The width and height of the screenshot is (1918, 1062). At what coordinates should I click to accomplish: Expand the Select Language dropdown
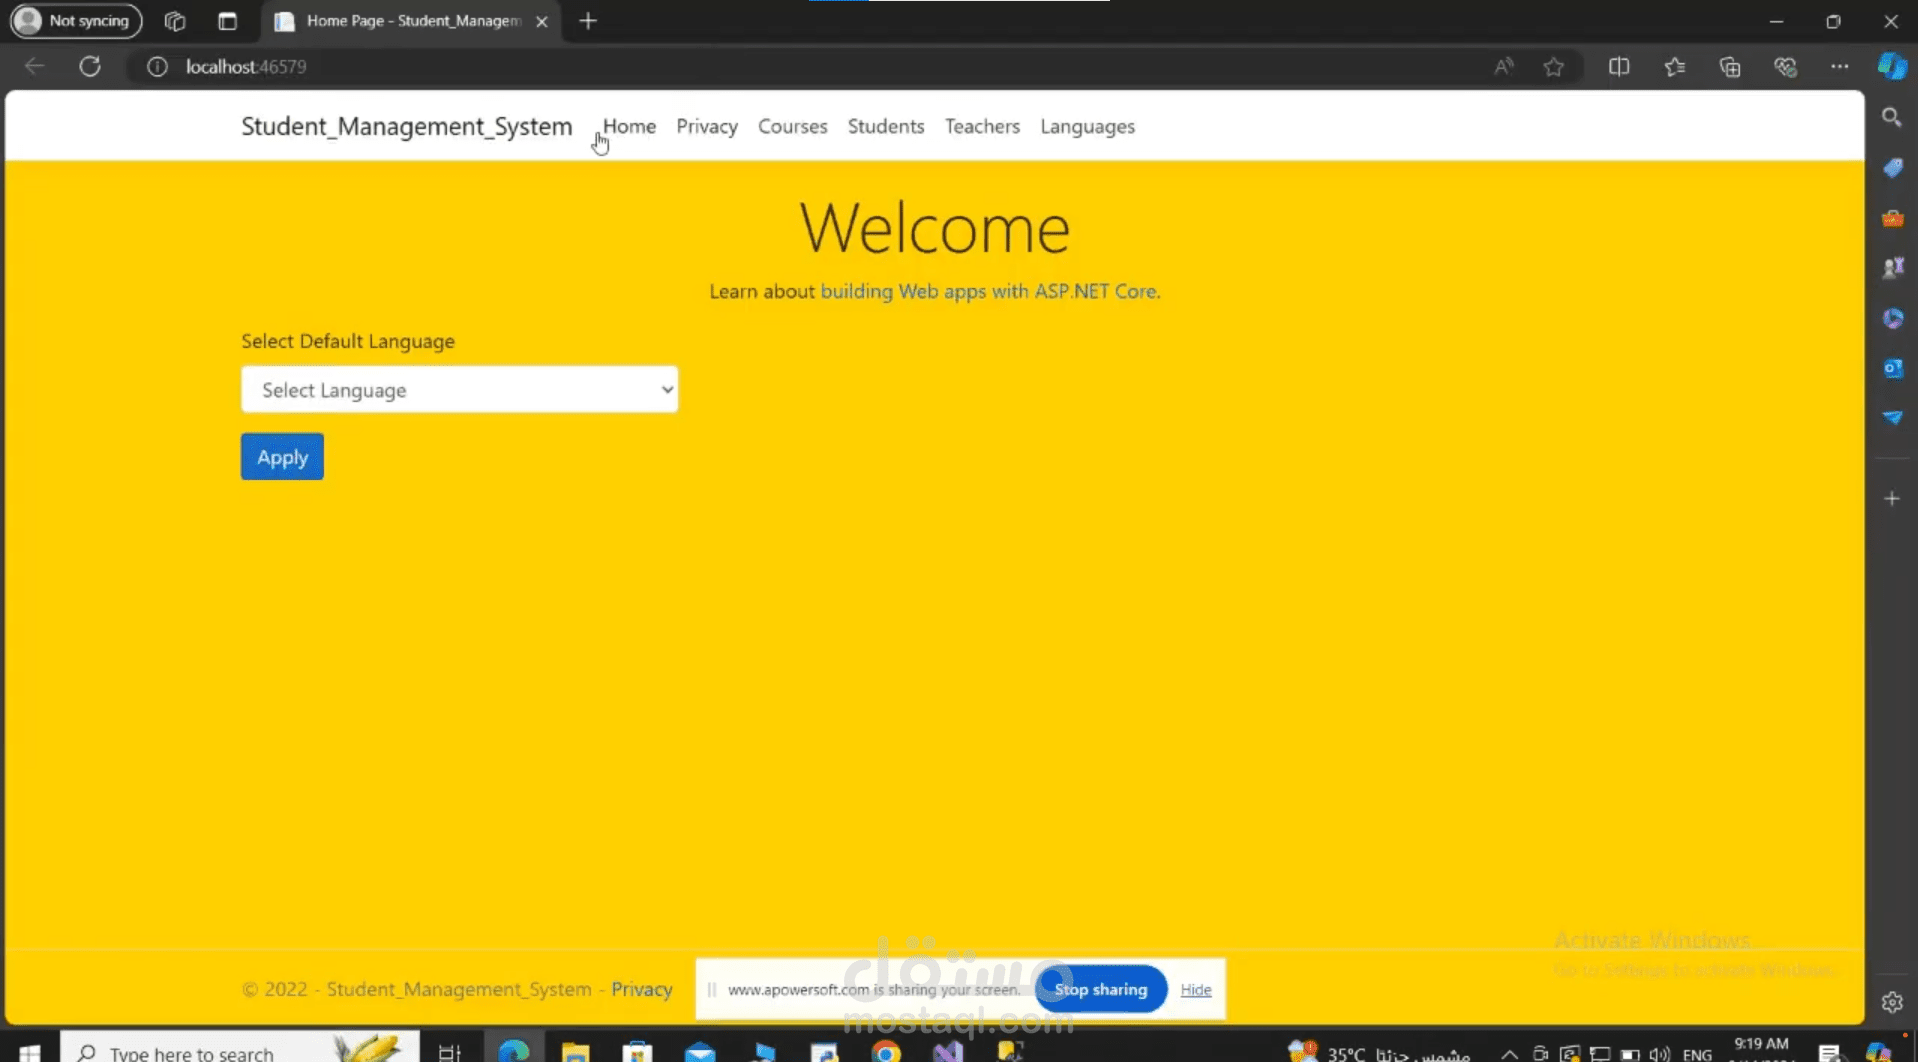point(459,389)
